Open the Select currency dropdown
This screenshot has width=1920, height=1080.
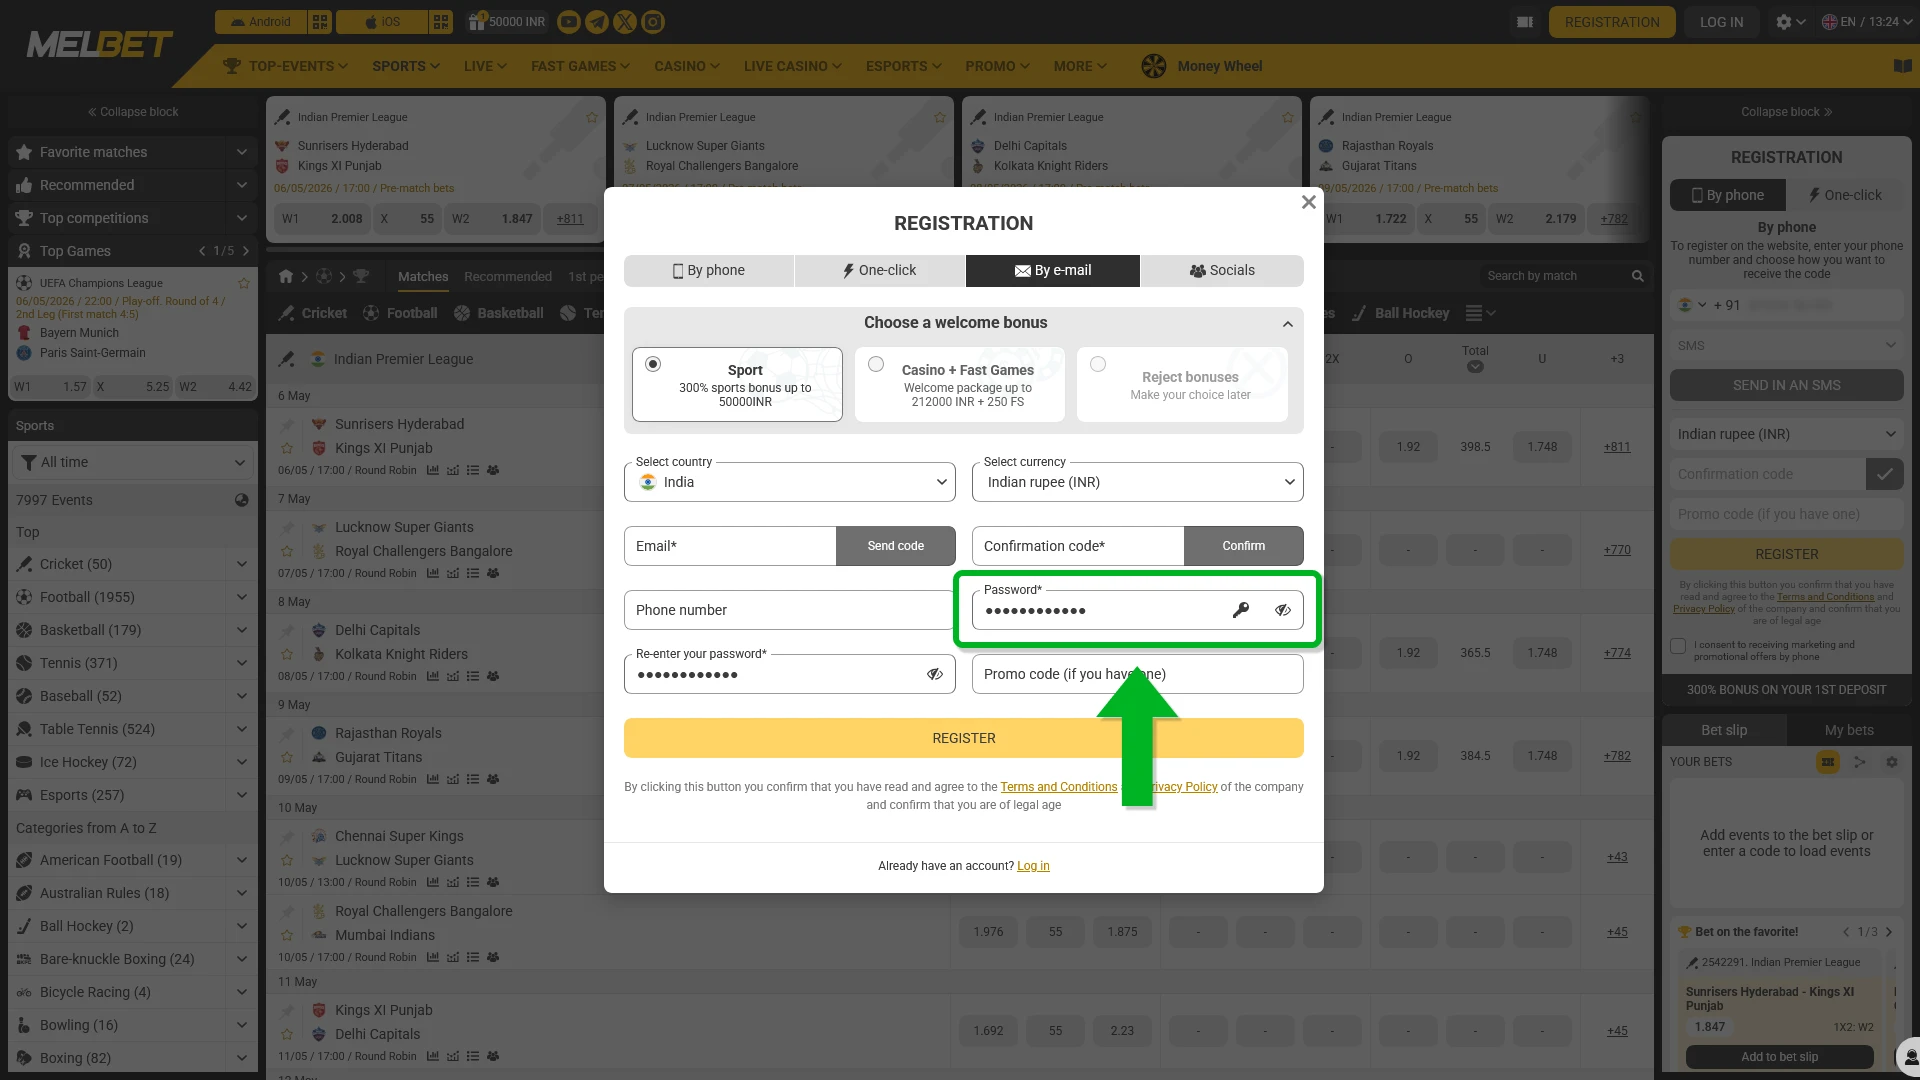point(1138,482)
